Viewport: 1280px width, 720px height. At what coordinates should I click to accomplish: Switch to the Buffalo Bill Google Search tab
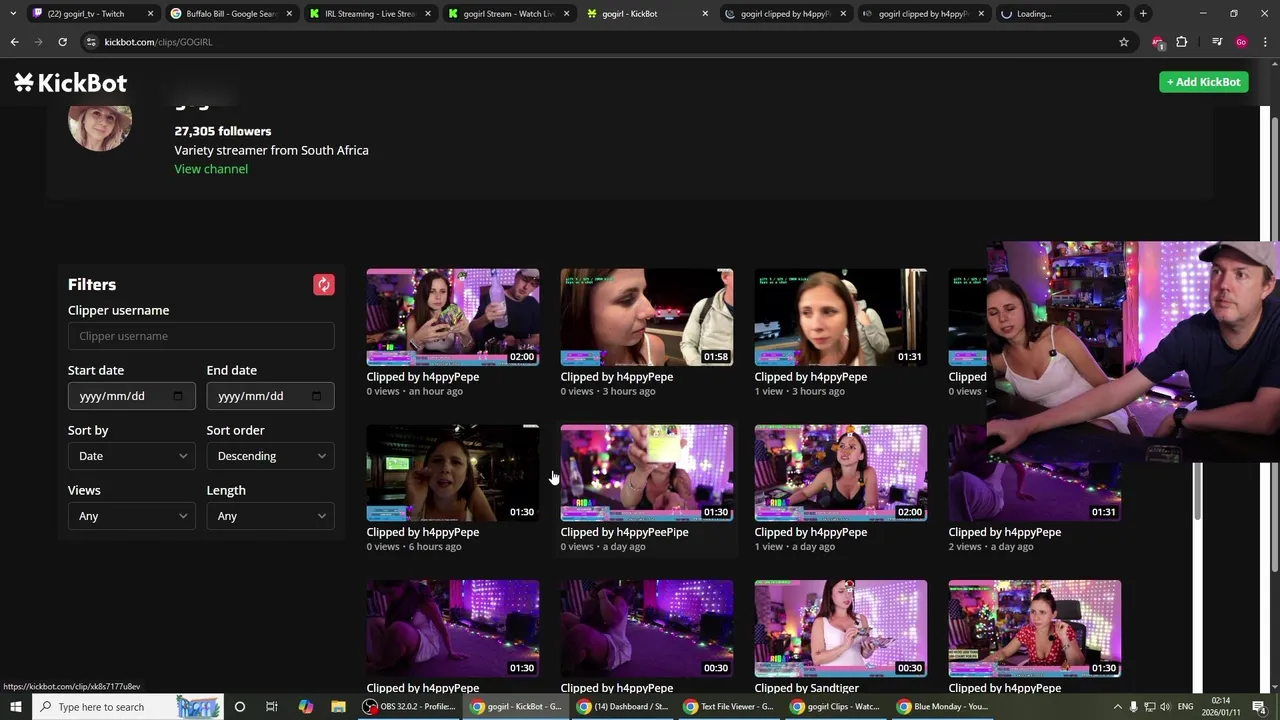(230, 14)
